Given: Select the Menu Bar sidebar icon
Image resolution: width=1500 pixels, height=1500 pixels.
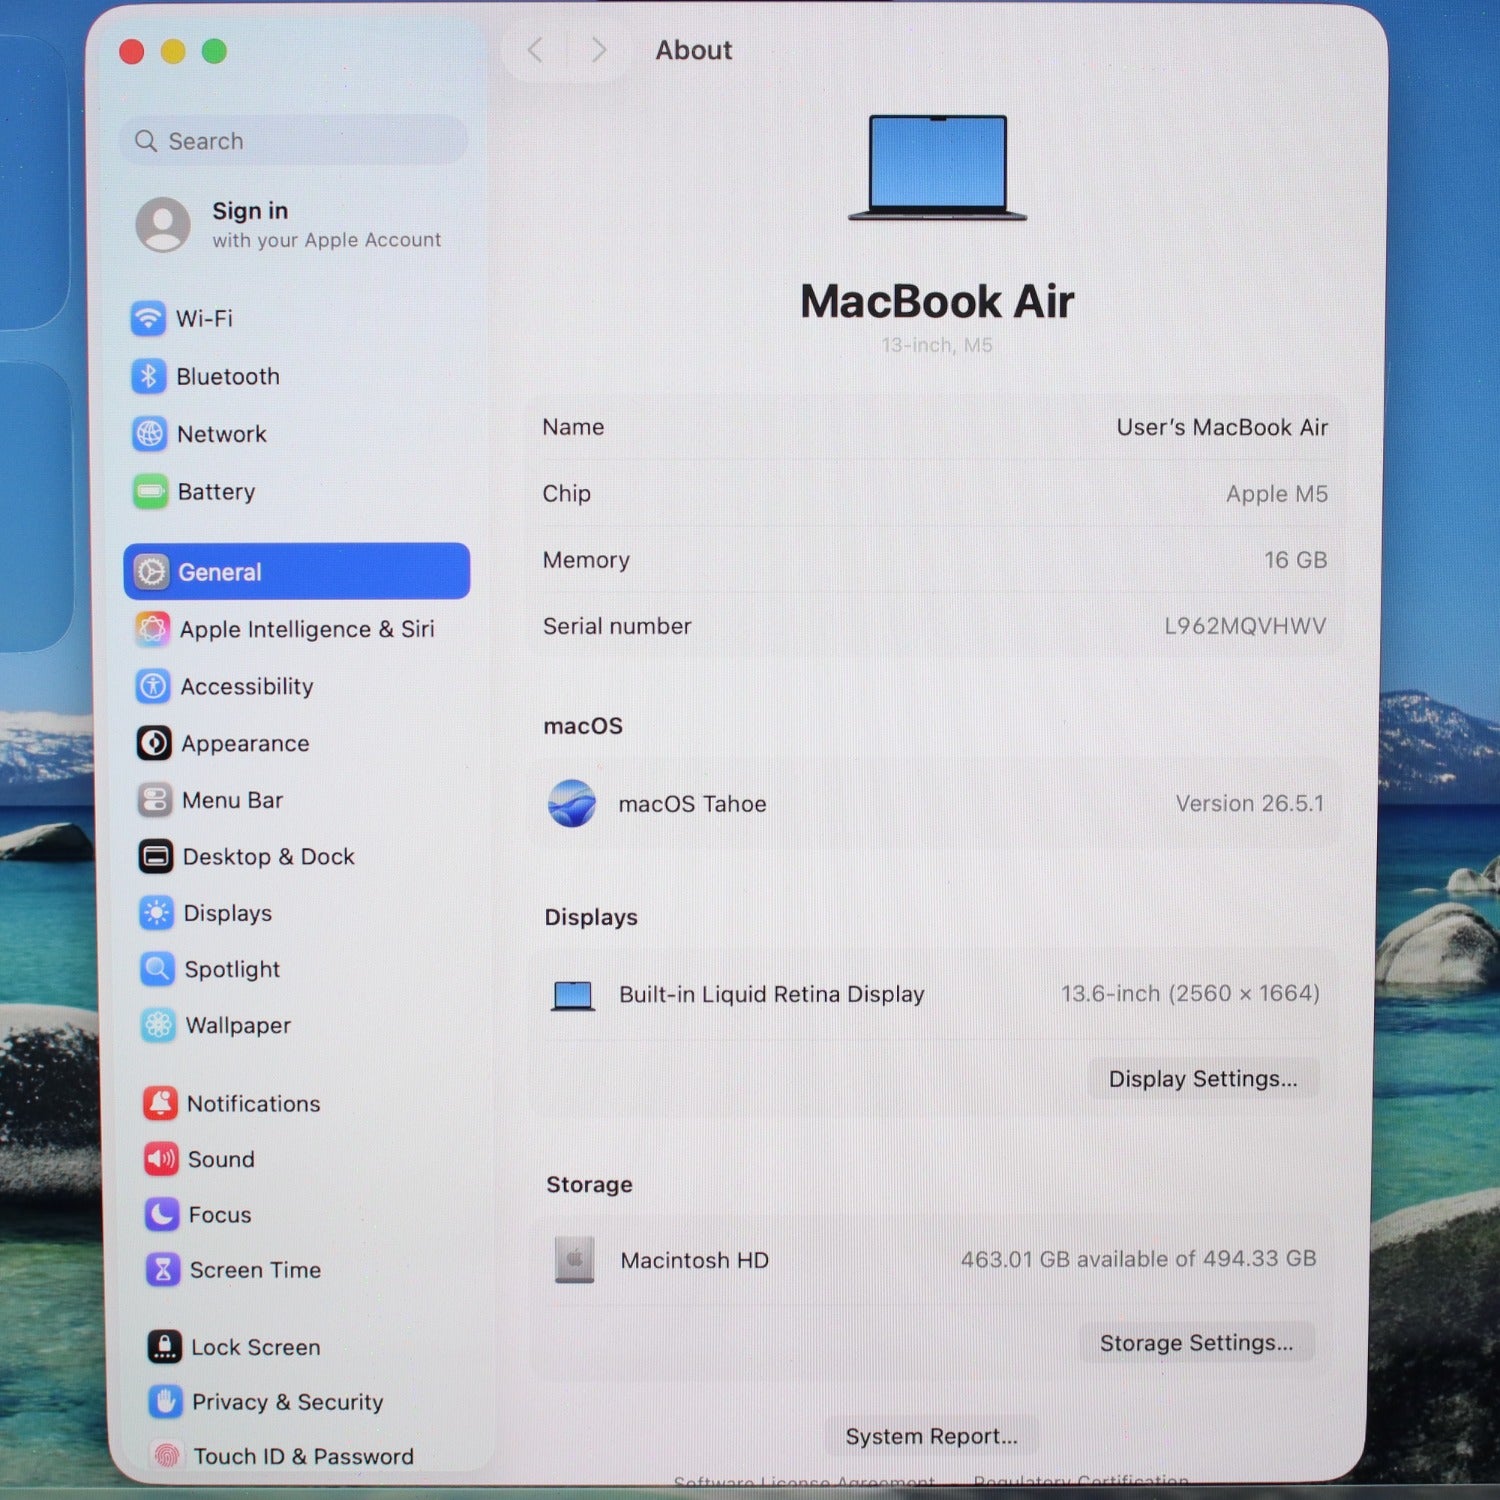Looking at the screenshot, I should point(155,800).
